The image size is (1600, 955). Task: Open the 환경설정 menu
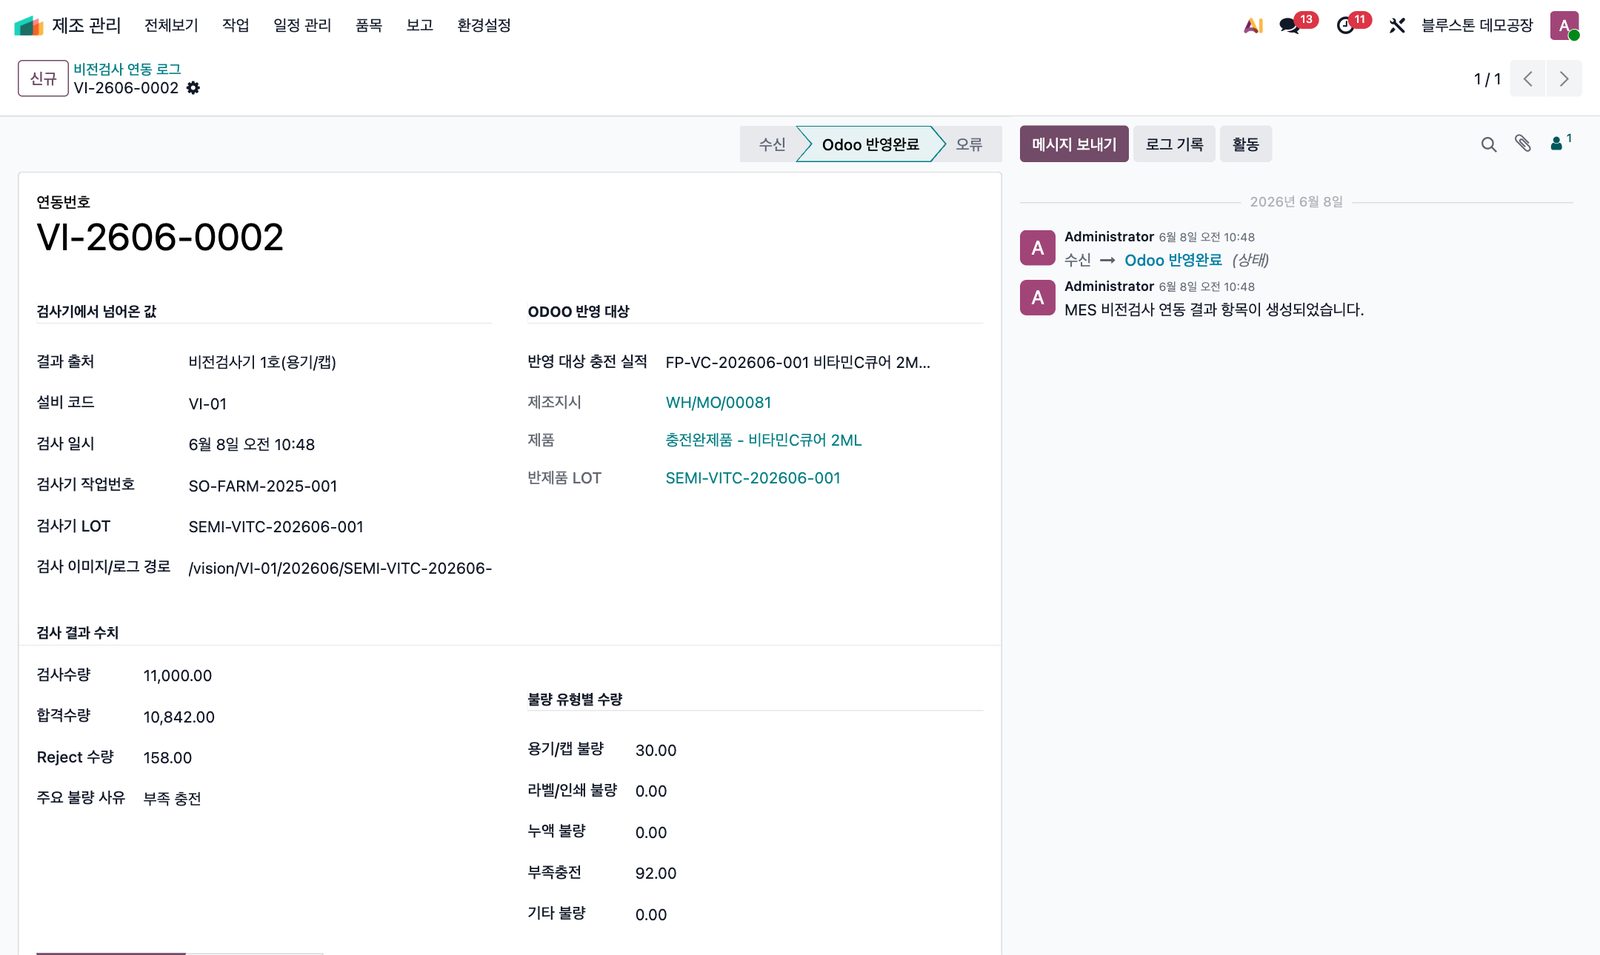click(x=484, y=25)
